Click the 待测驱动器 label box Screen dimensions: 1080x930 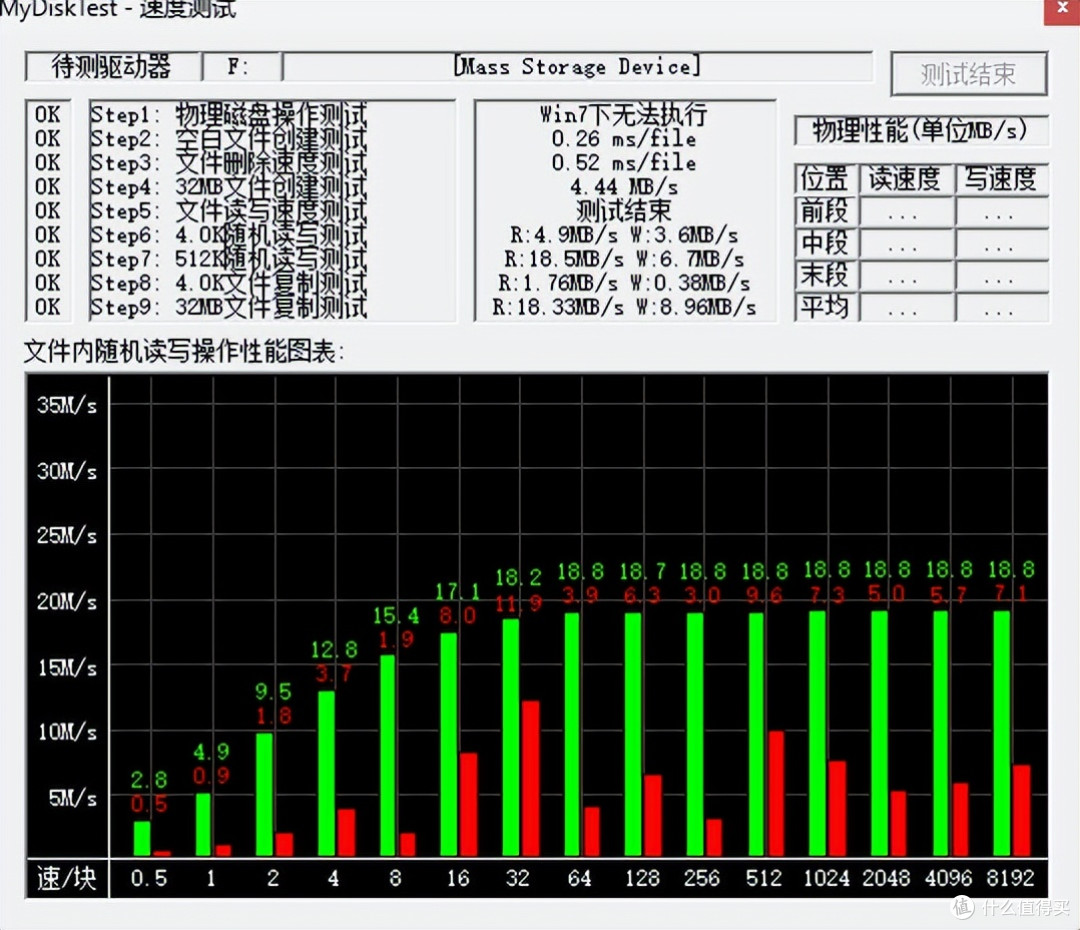tap(112, 67)
